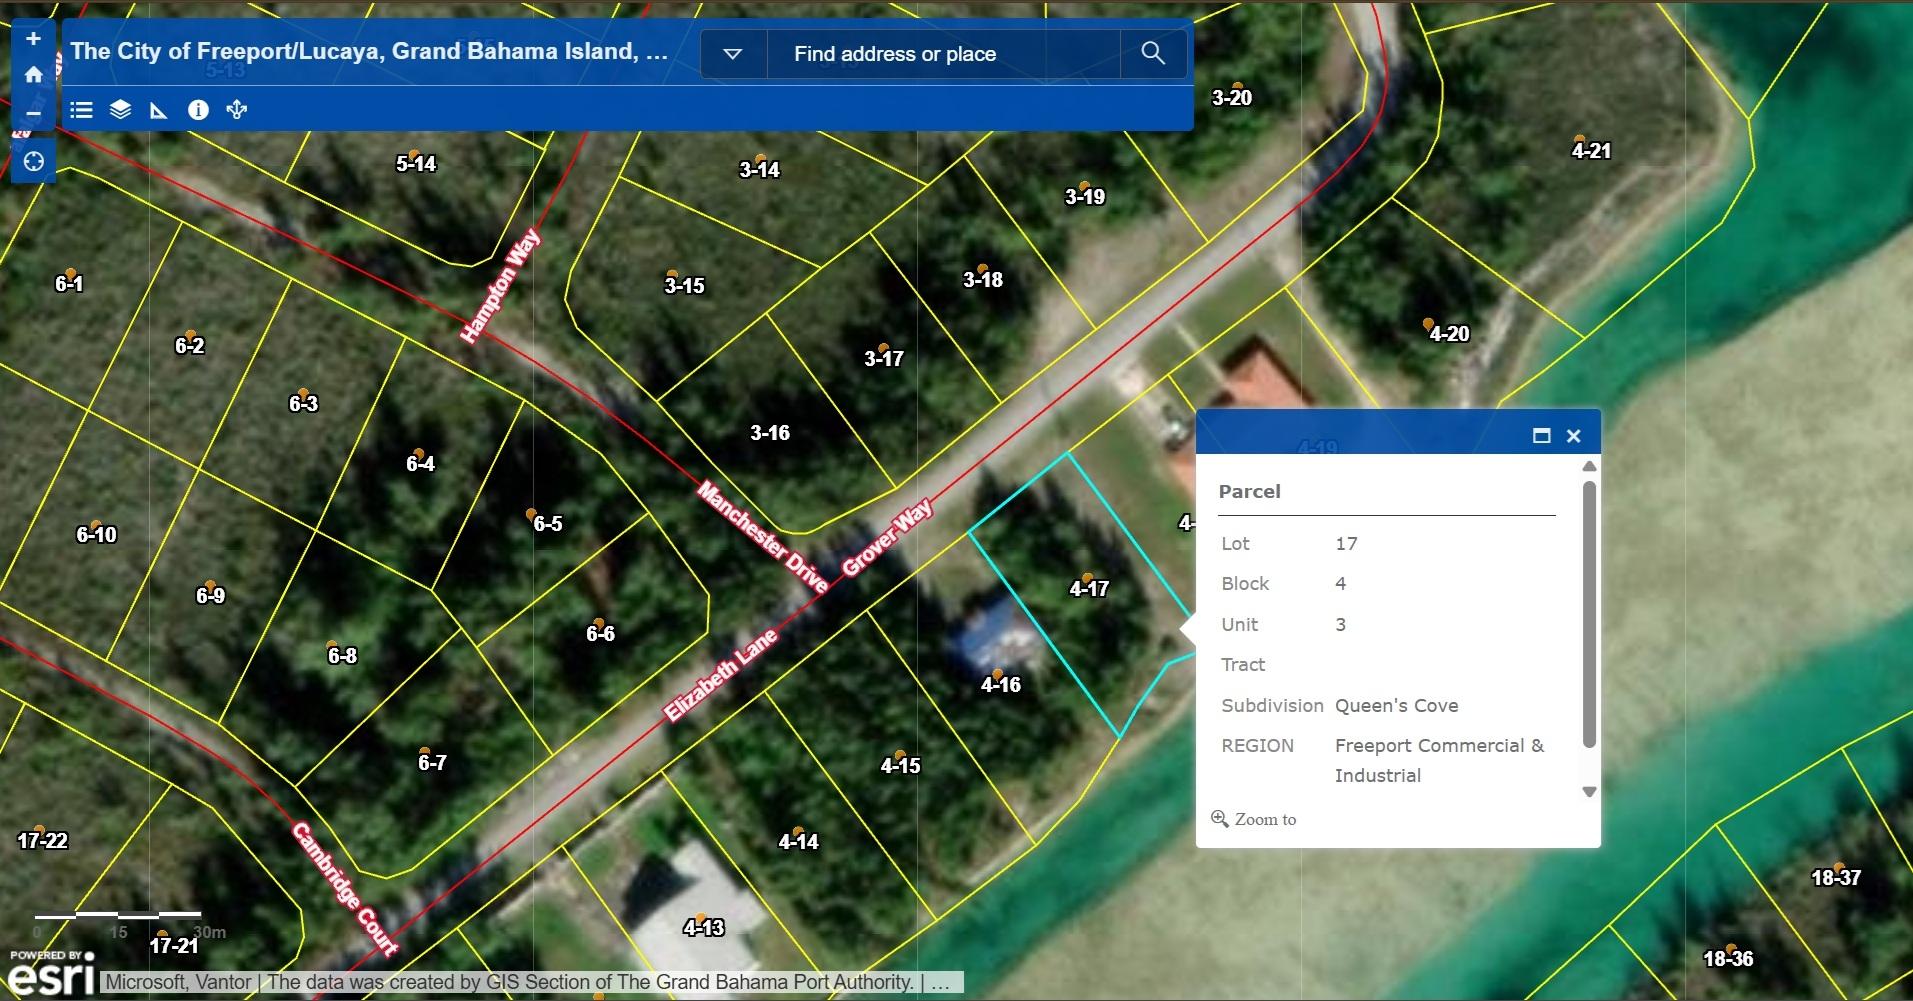Expand the search source dropdown arrow
1913x1001 pixels.
732,54
